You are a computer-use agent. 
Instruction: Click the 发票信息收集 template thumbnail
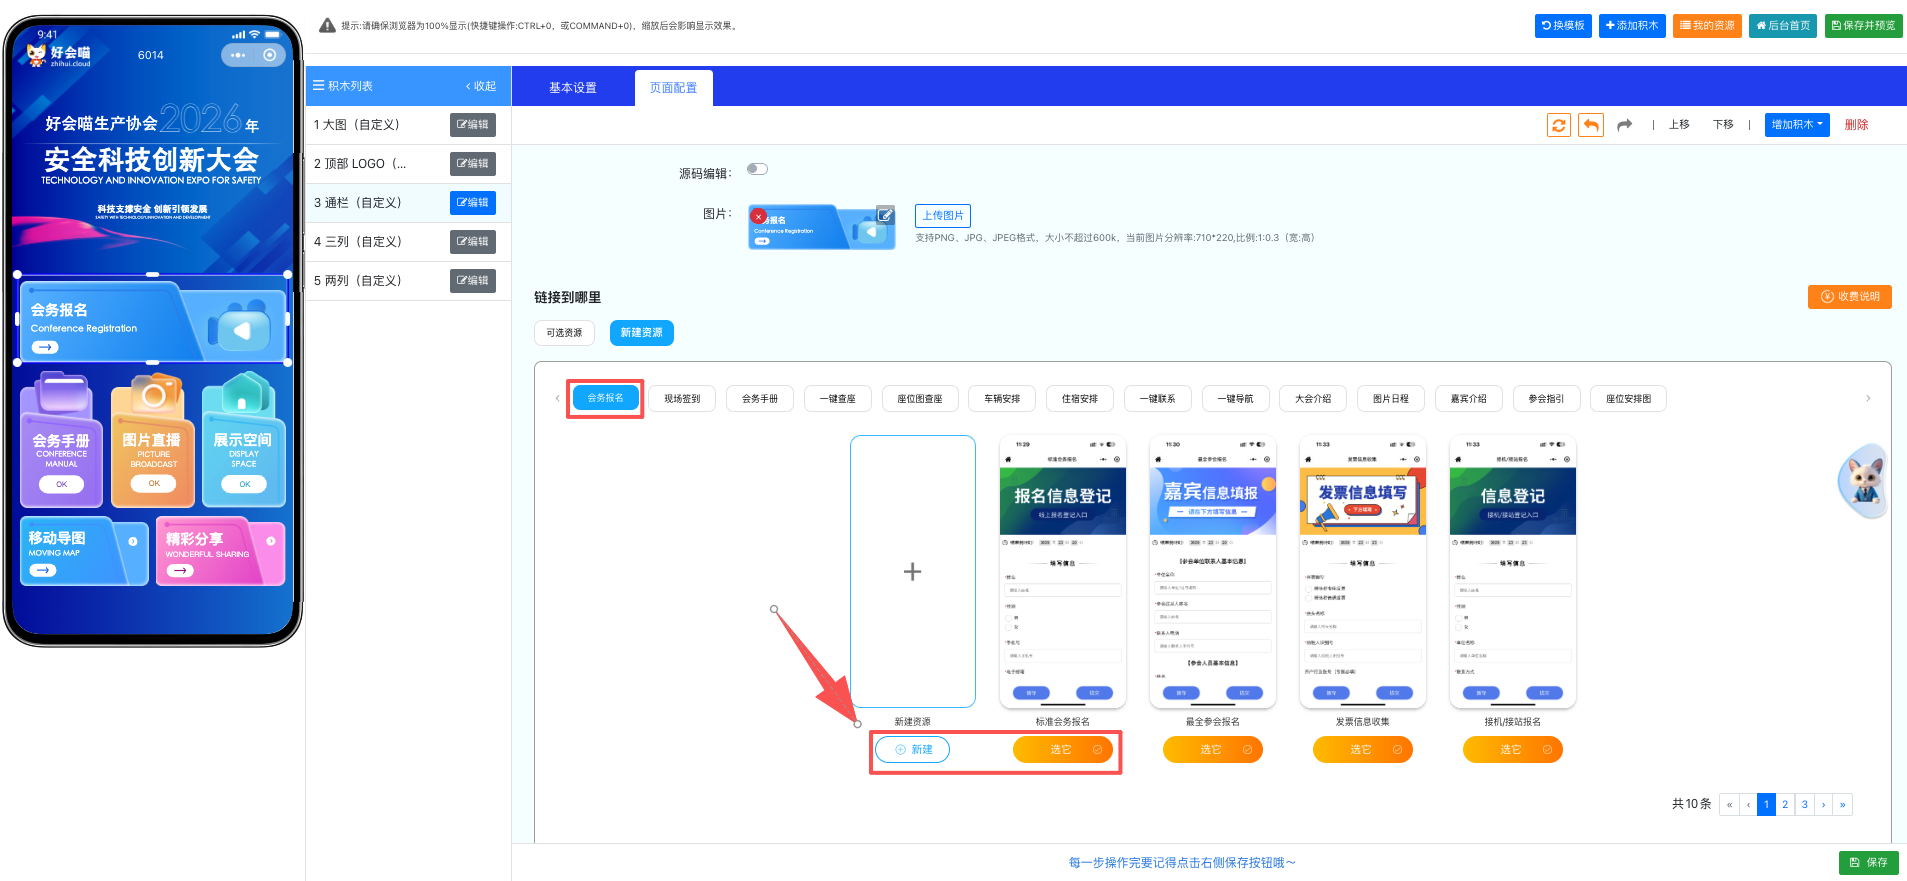(1362, 572)
